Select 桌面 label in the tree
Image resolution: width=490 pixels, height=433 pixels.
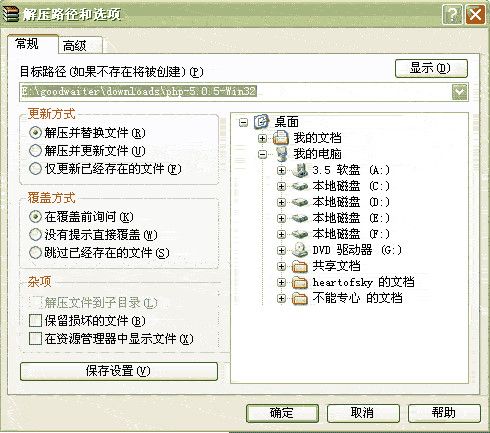286,122
